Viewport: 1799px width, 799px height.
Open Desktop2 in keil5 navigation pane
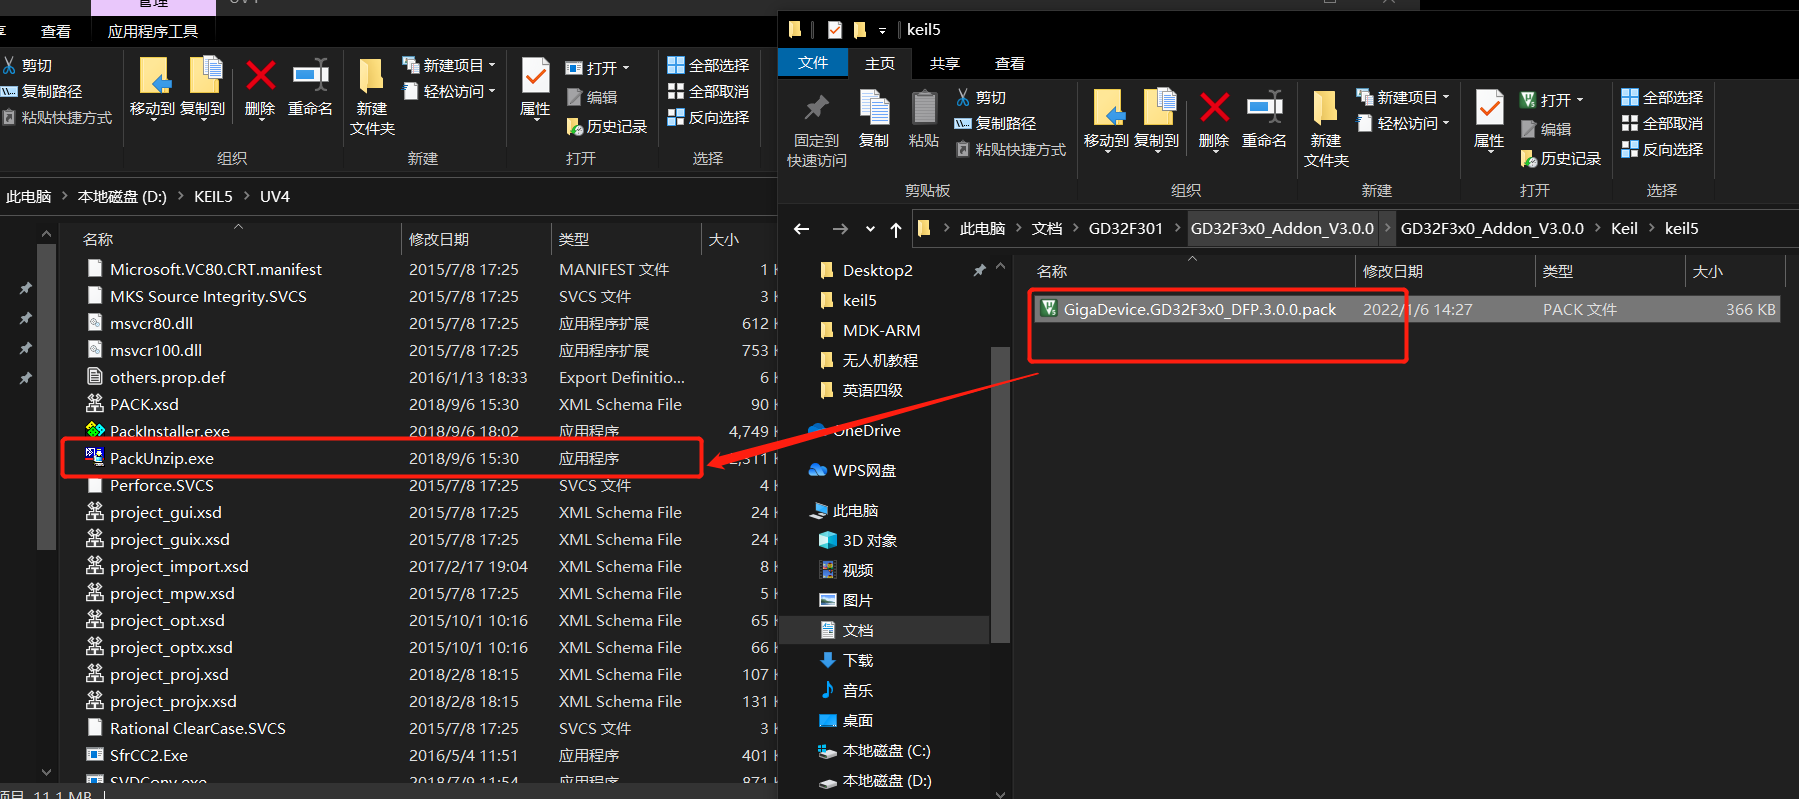[x=877, y=270]
